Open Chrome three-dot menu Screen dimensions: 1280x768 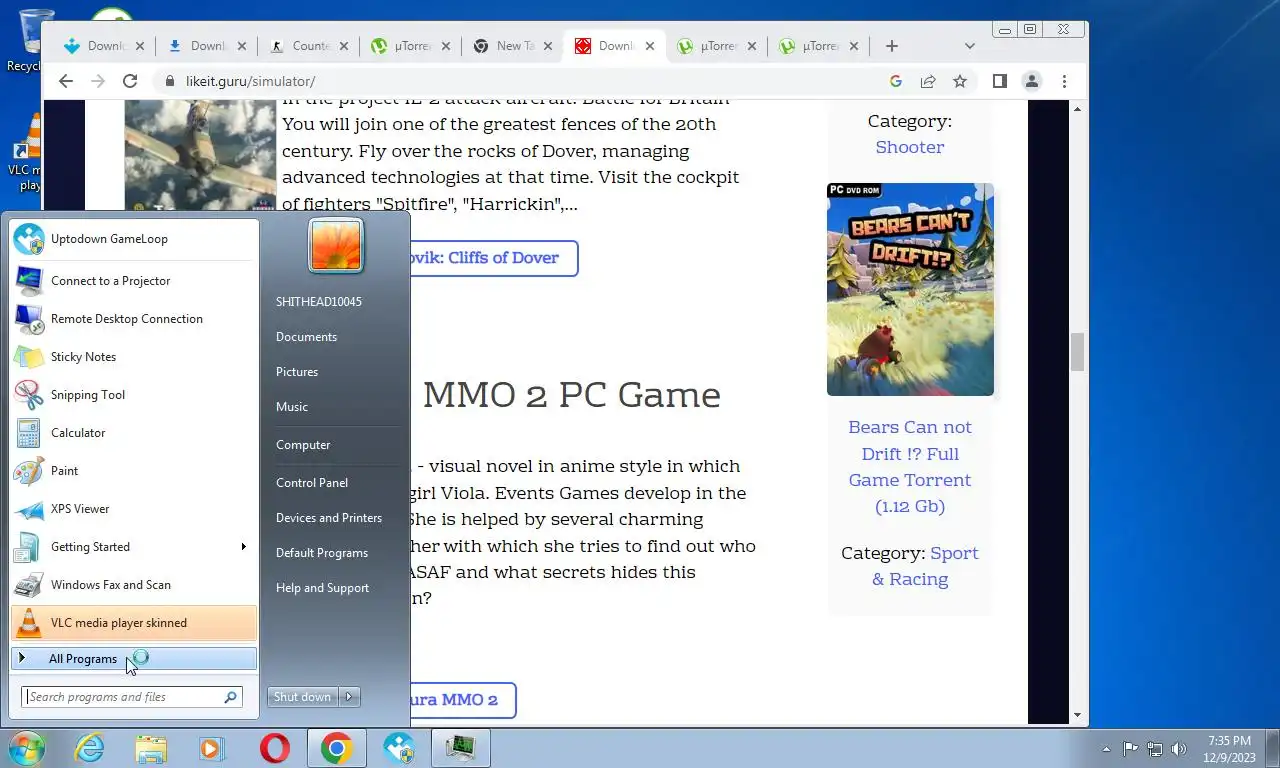(x=1064, y=81)
